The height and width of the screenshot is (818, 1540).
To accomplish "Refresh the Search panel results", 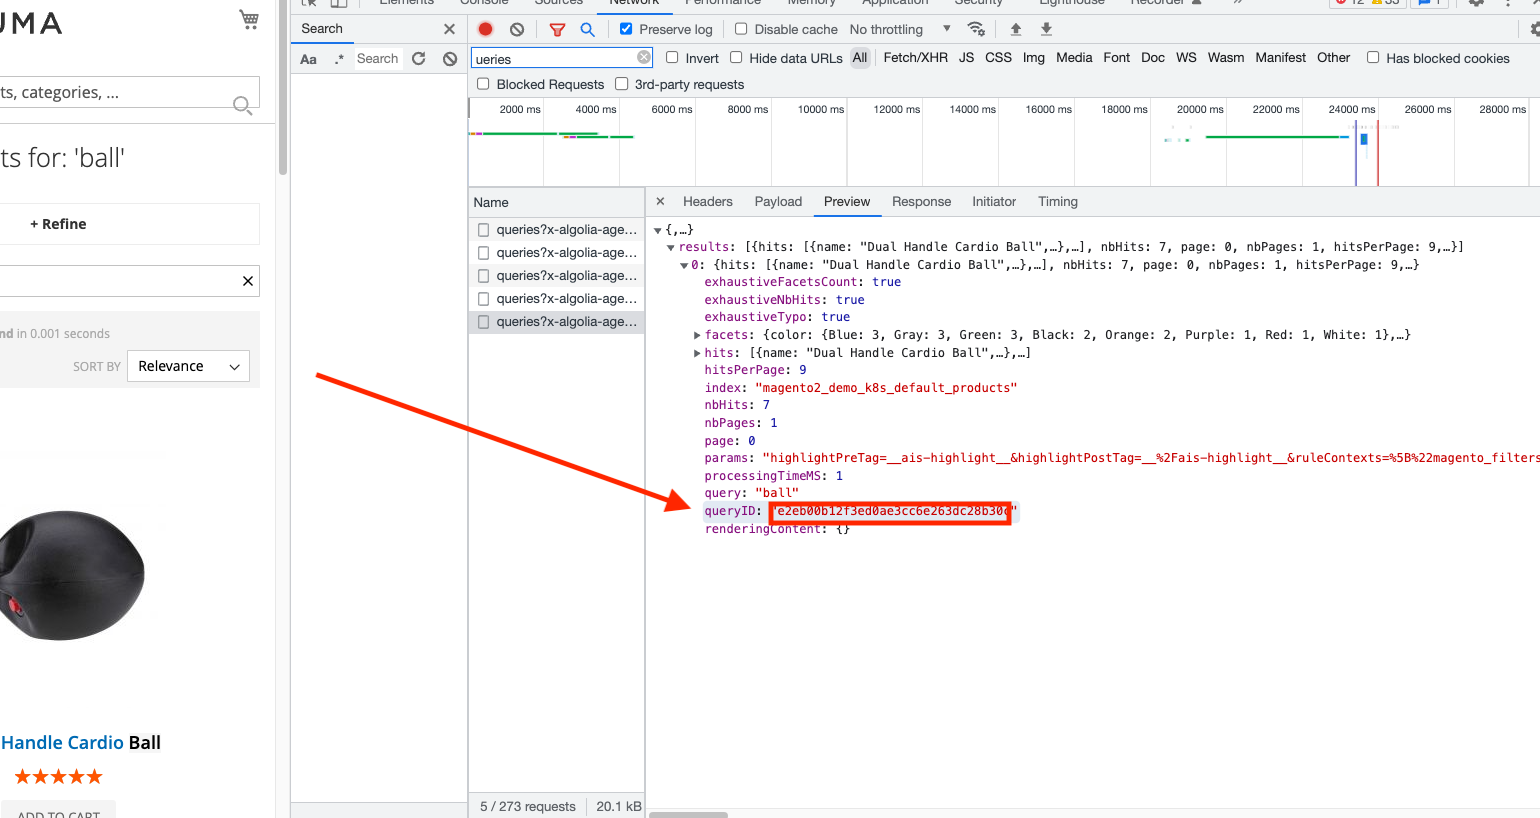I will click(x=419, y=59).
